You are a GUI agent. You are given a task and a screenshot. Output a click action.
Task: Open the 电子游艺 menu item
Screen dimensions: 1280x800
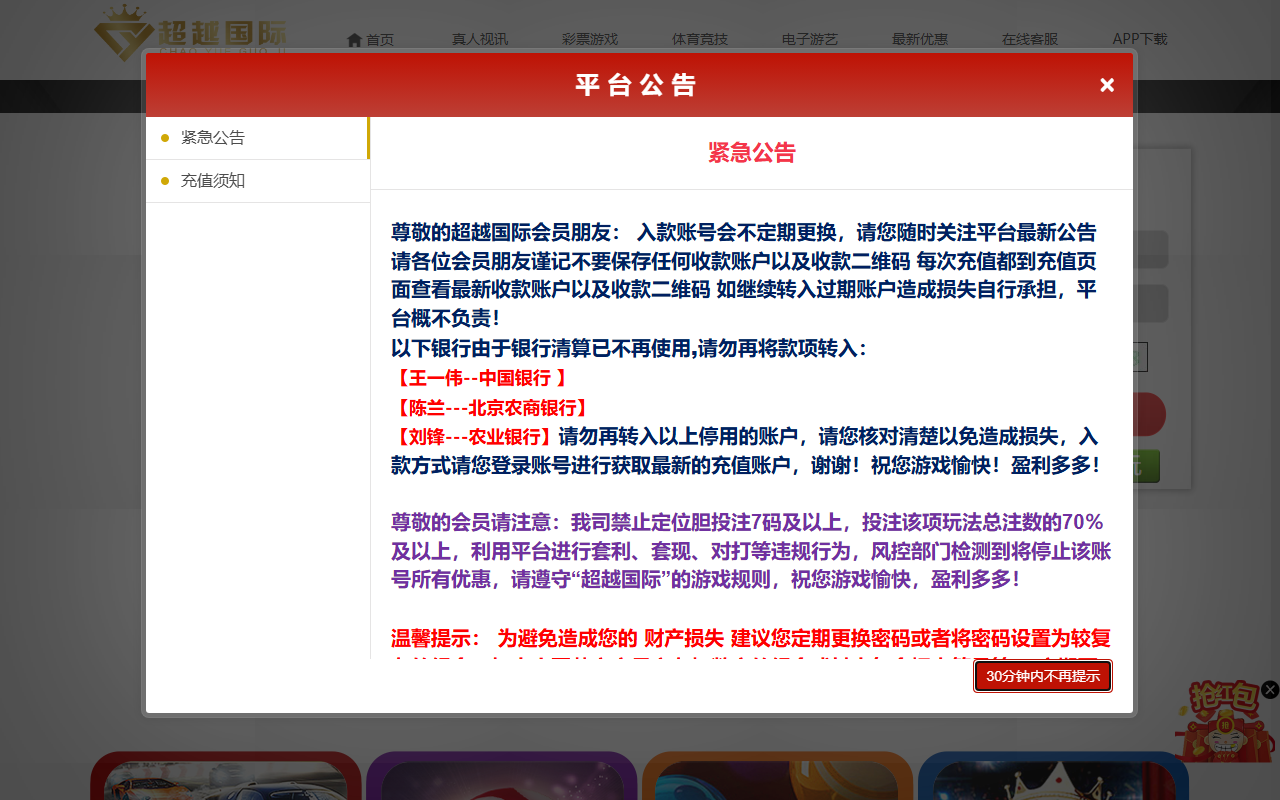[x=810, y=40]
